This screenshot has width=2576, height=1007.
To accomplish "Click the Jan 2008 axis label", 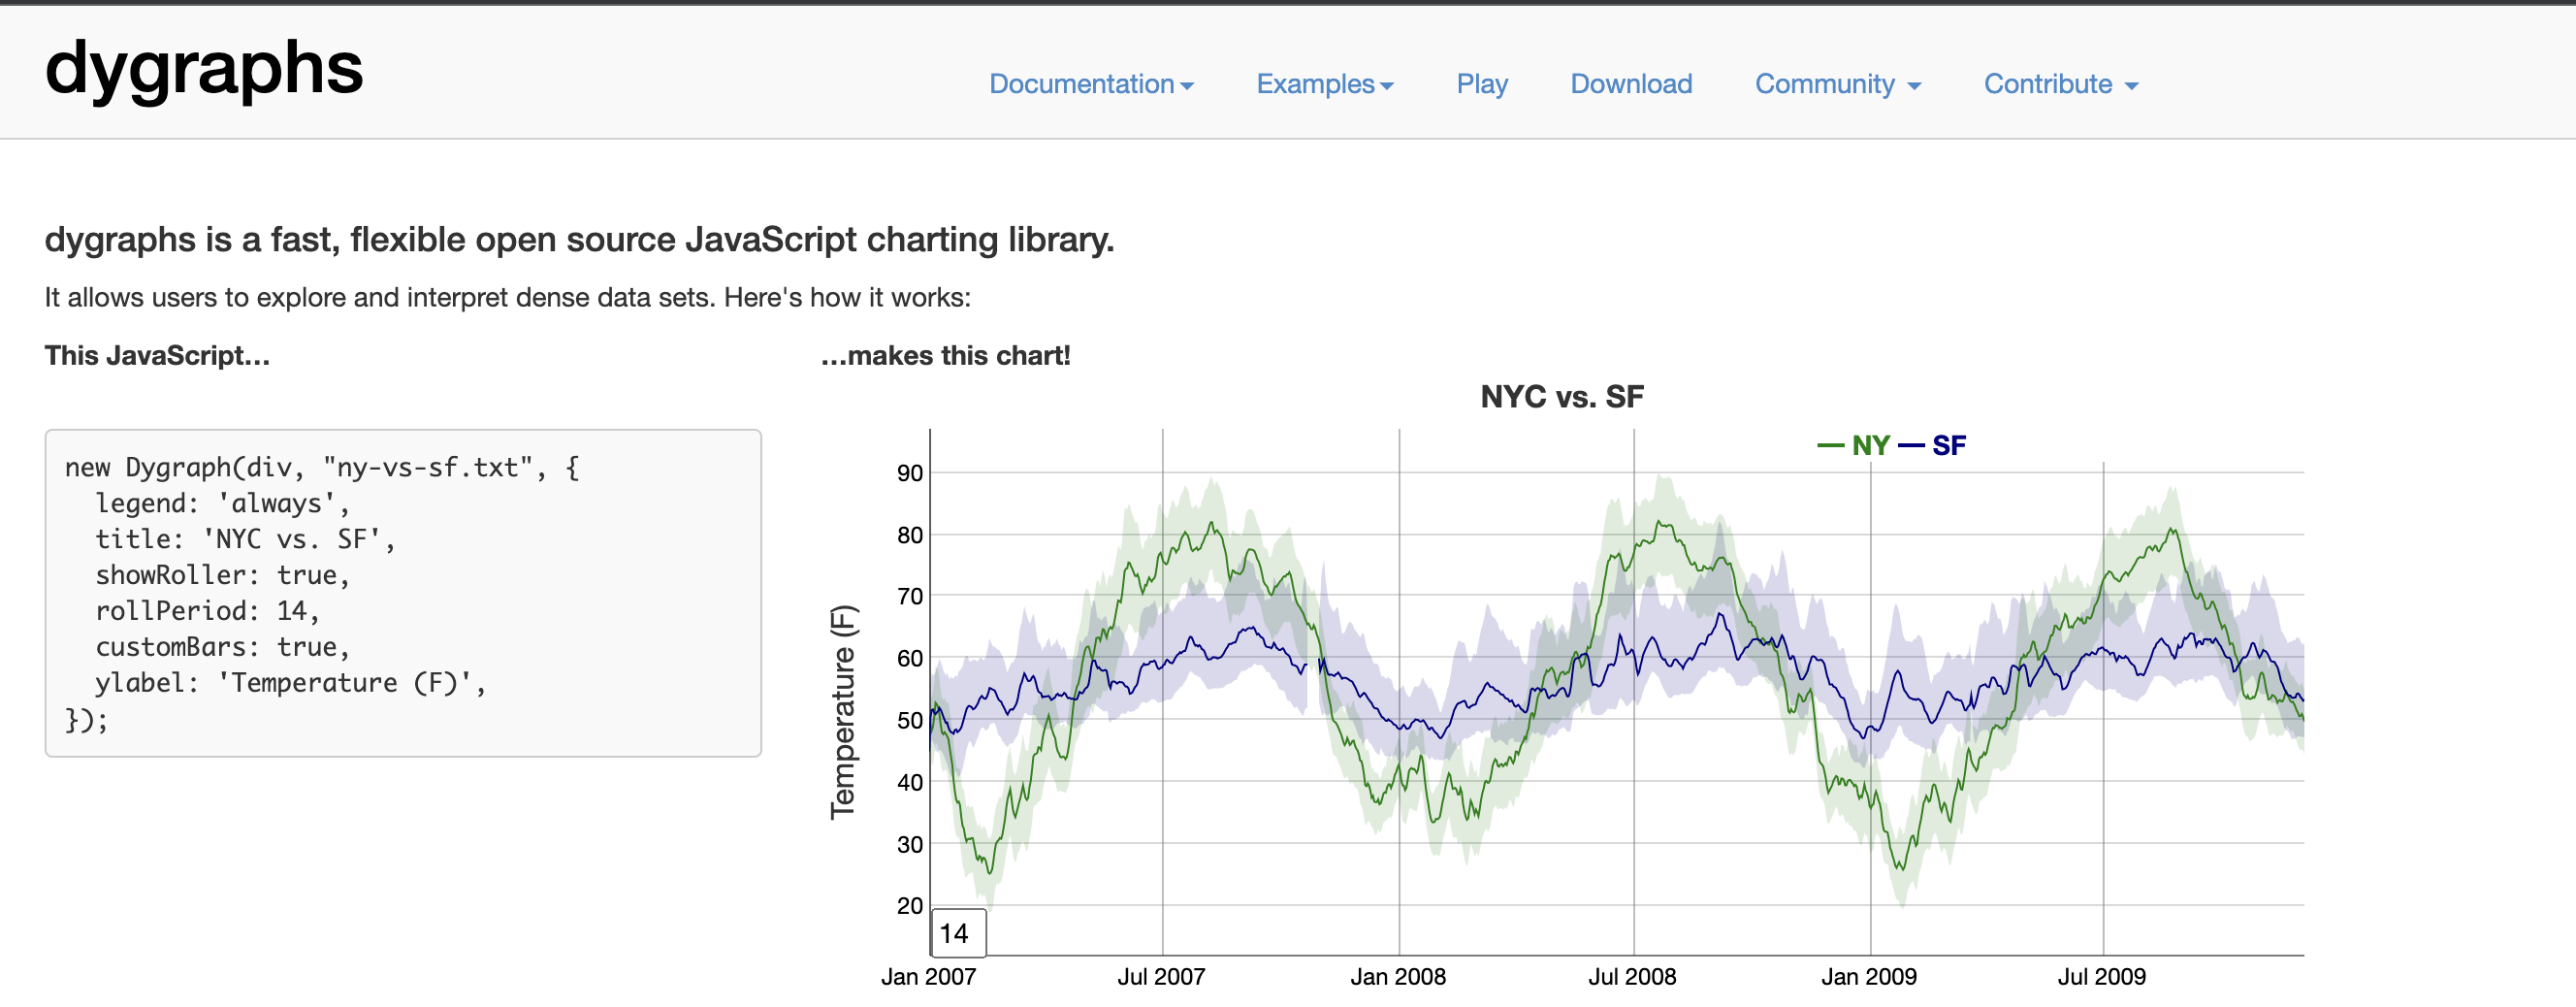I will pos(1398,977).
